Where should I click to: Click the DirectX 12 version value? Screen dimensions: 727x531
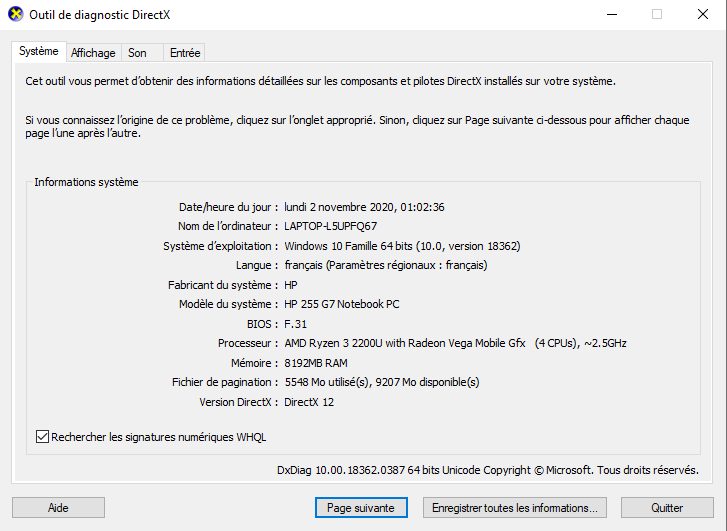click(309, 402)
